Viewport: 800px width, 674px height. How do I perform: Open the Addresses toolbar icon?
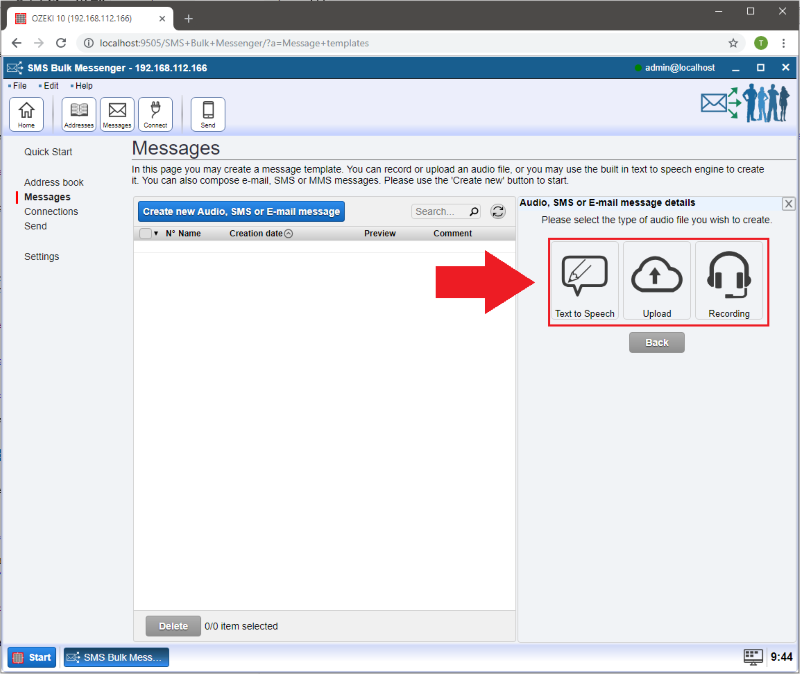click(x=79, y=114)
